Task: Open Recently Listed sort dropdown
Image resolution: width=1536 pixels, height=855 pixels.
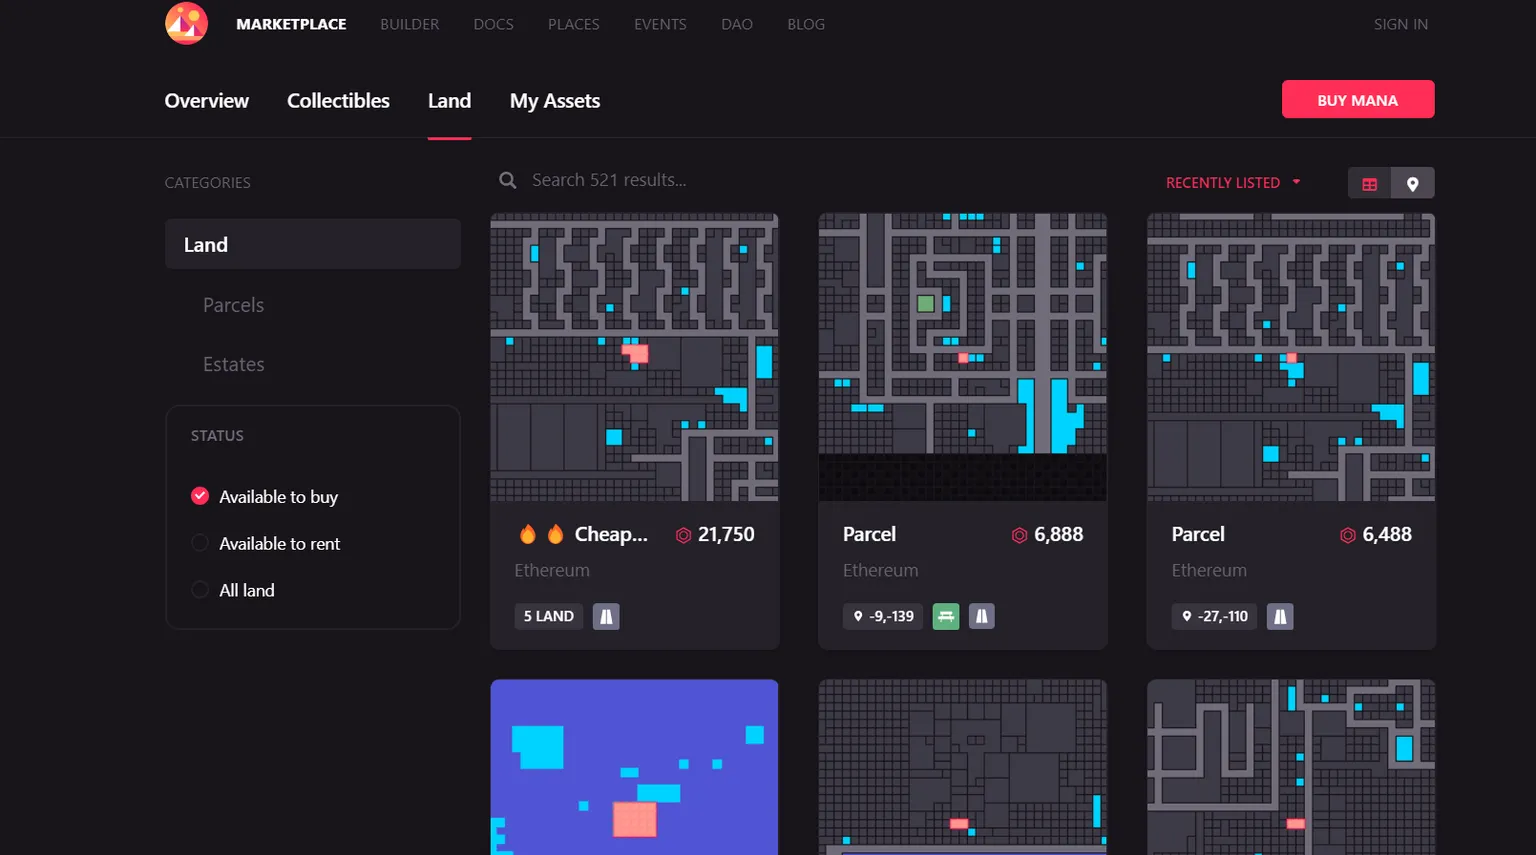Action: (1232, 183)
